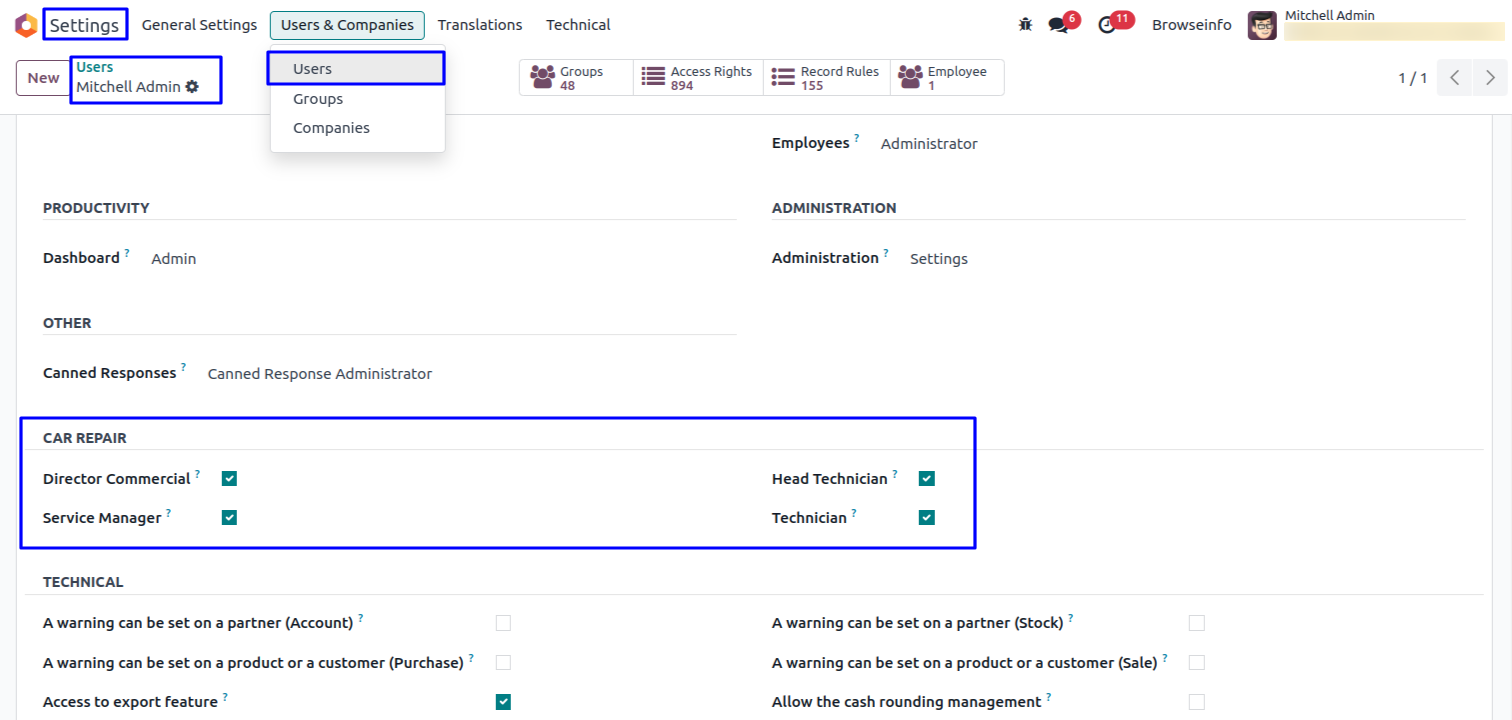This screenshot has height=720, width=1512.
Task: Create a new user with the New button
Action: 43,78
